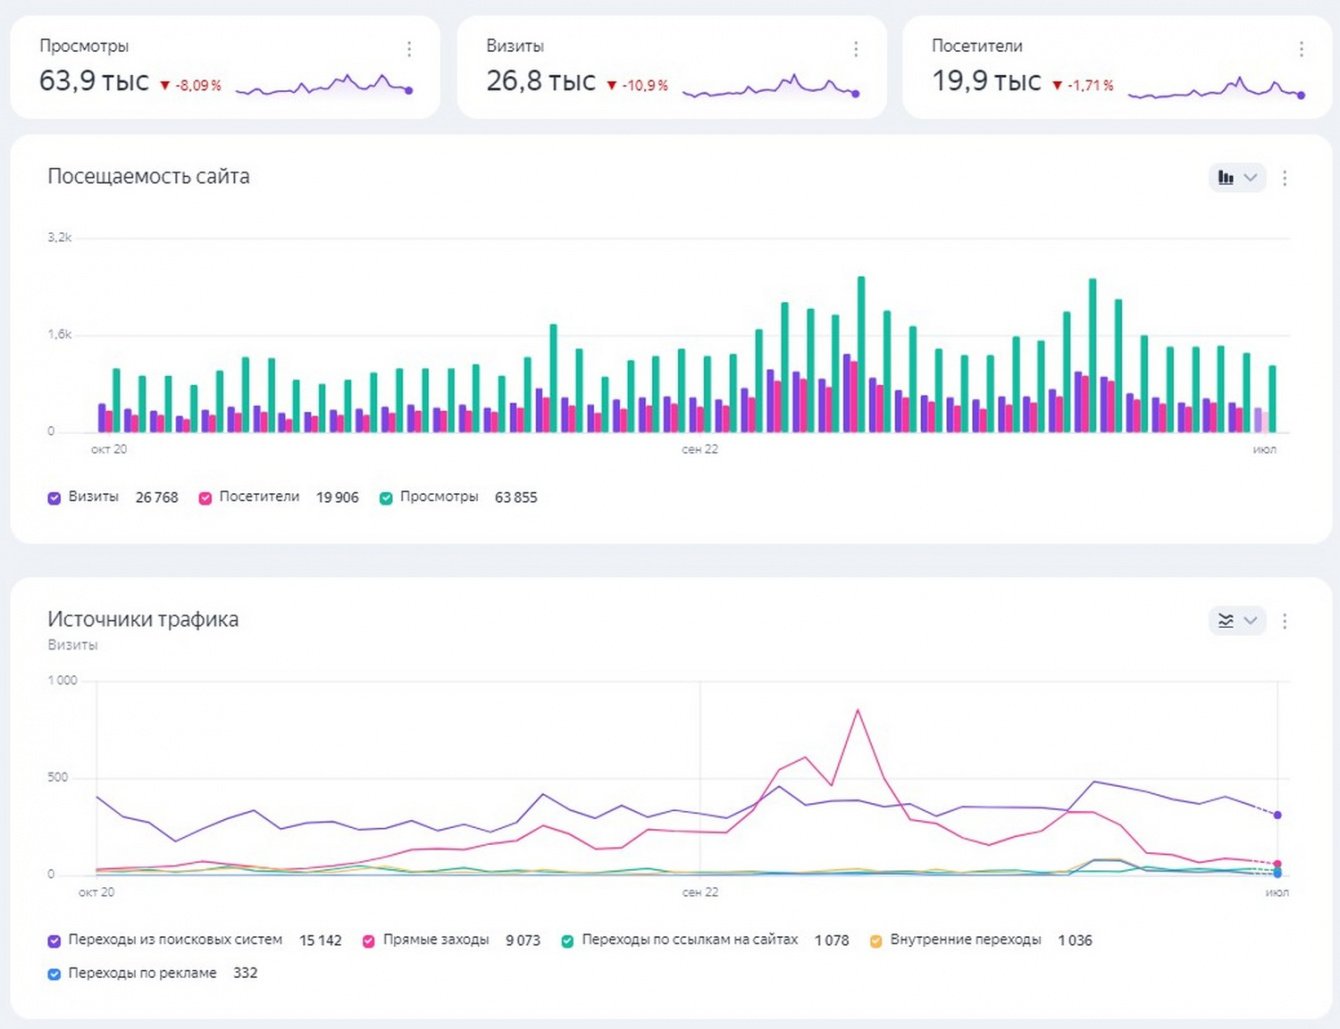1340x1029 pixels.
Task: Open the Посетители card three-dot menu
Action: point(1301,49)
